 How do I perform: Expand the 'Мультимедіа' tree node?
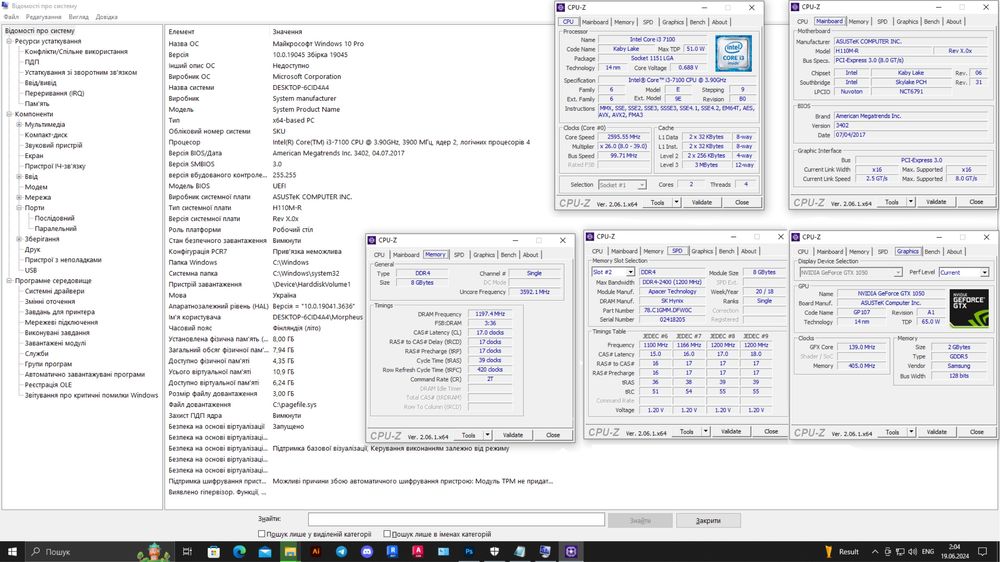click(19, 124)
